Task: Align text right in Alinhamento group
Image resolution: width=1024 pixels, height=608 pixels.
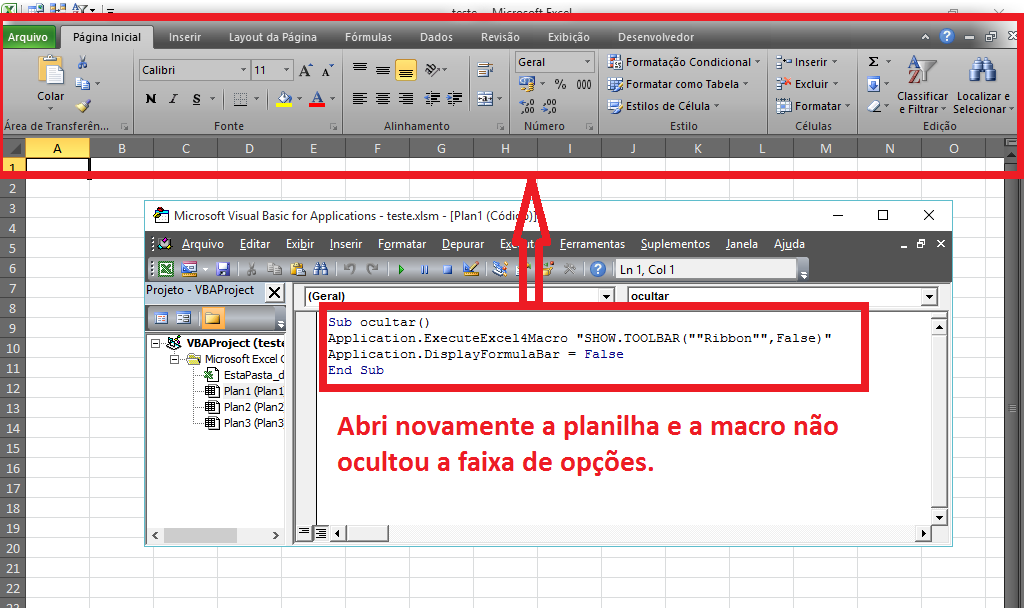Action: point(406,99)
